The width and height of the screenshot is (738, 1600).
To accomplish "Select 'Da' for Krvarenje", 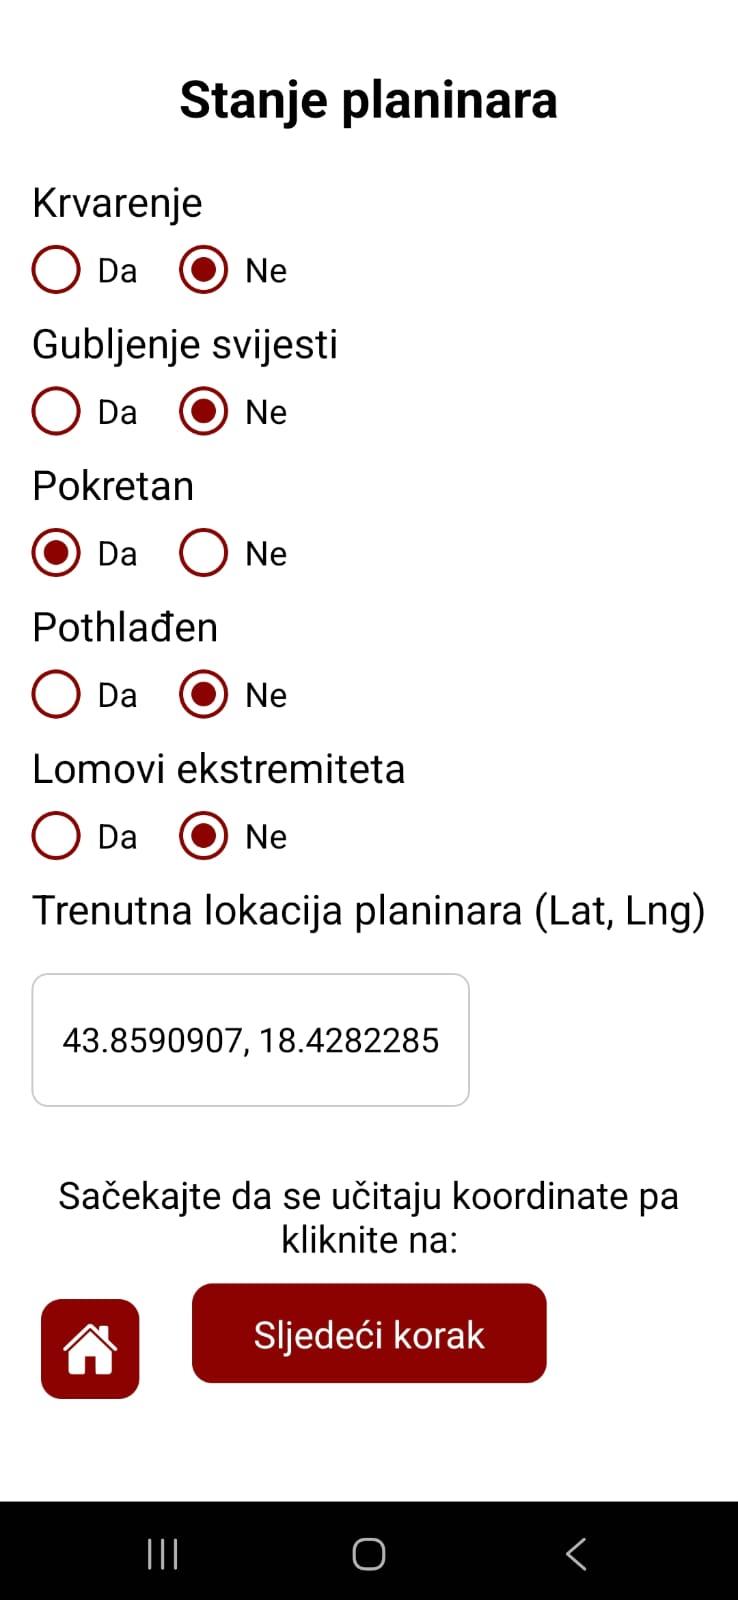I will [56, 269].
